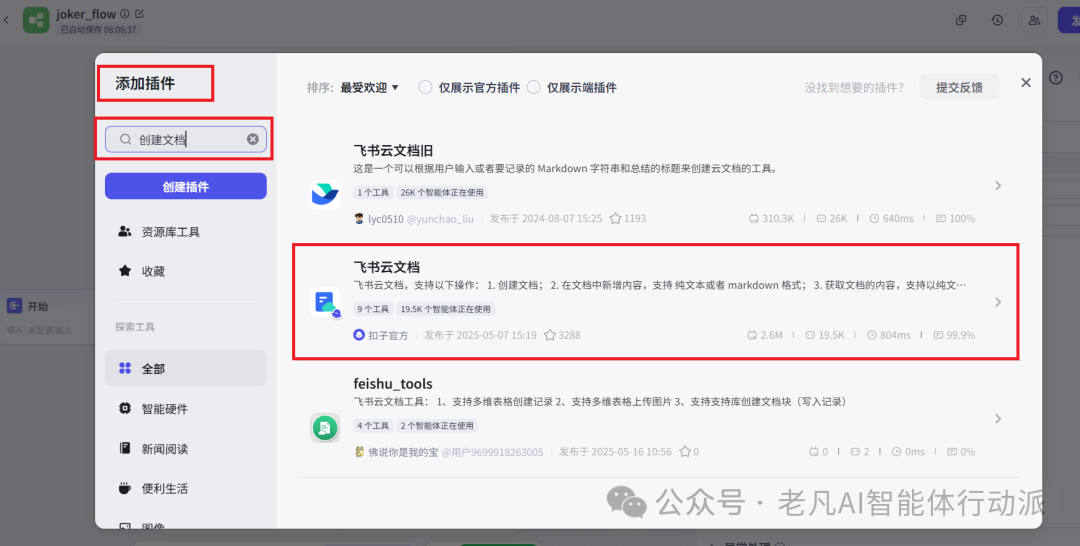
Task: Open 扣子官方 author badge icon
Action: click(359, 335)
